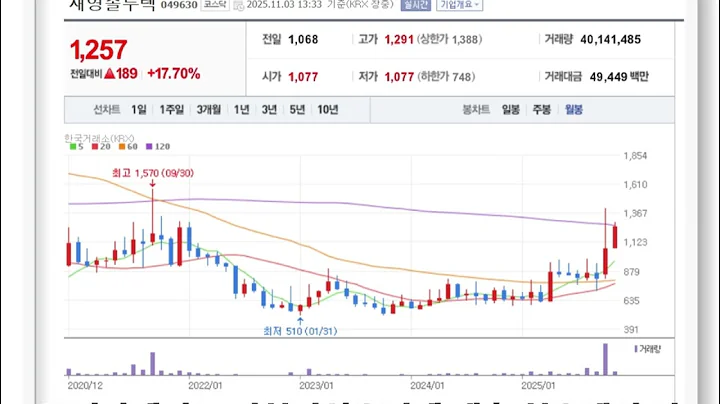Click the stock code 049630
Viewport: 720px width, 404px height.
click(x=179, y=5)
